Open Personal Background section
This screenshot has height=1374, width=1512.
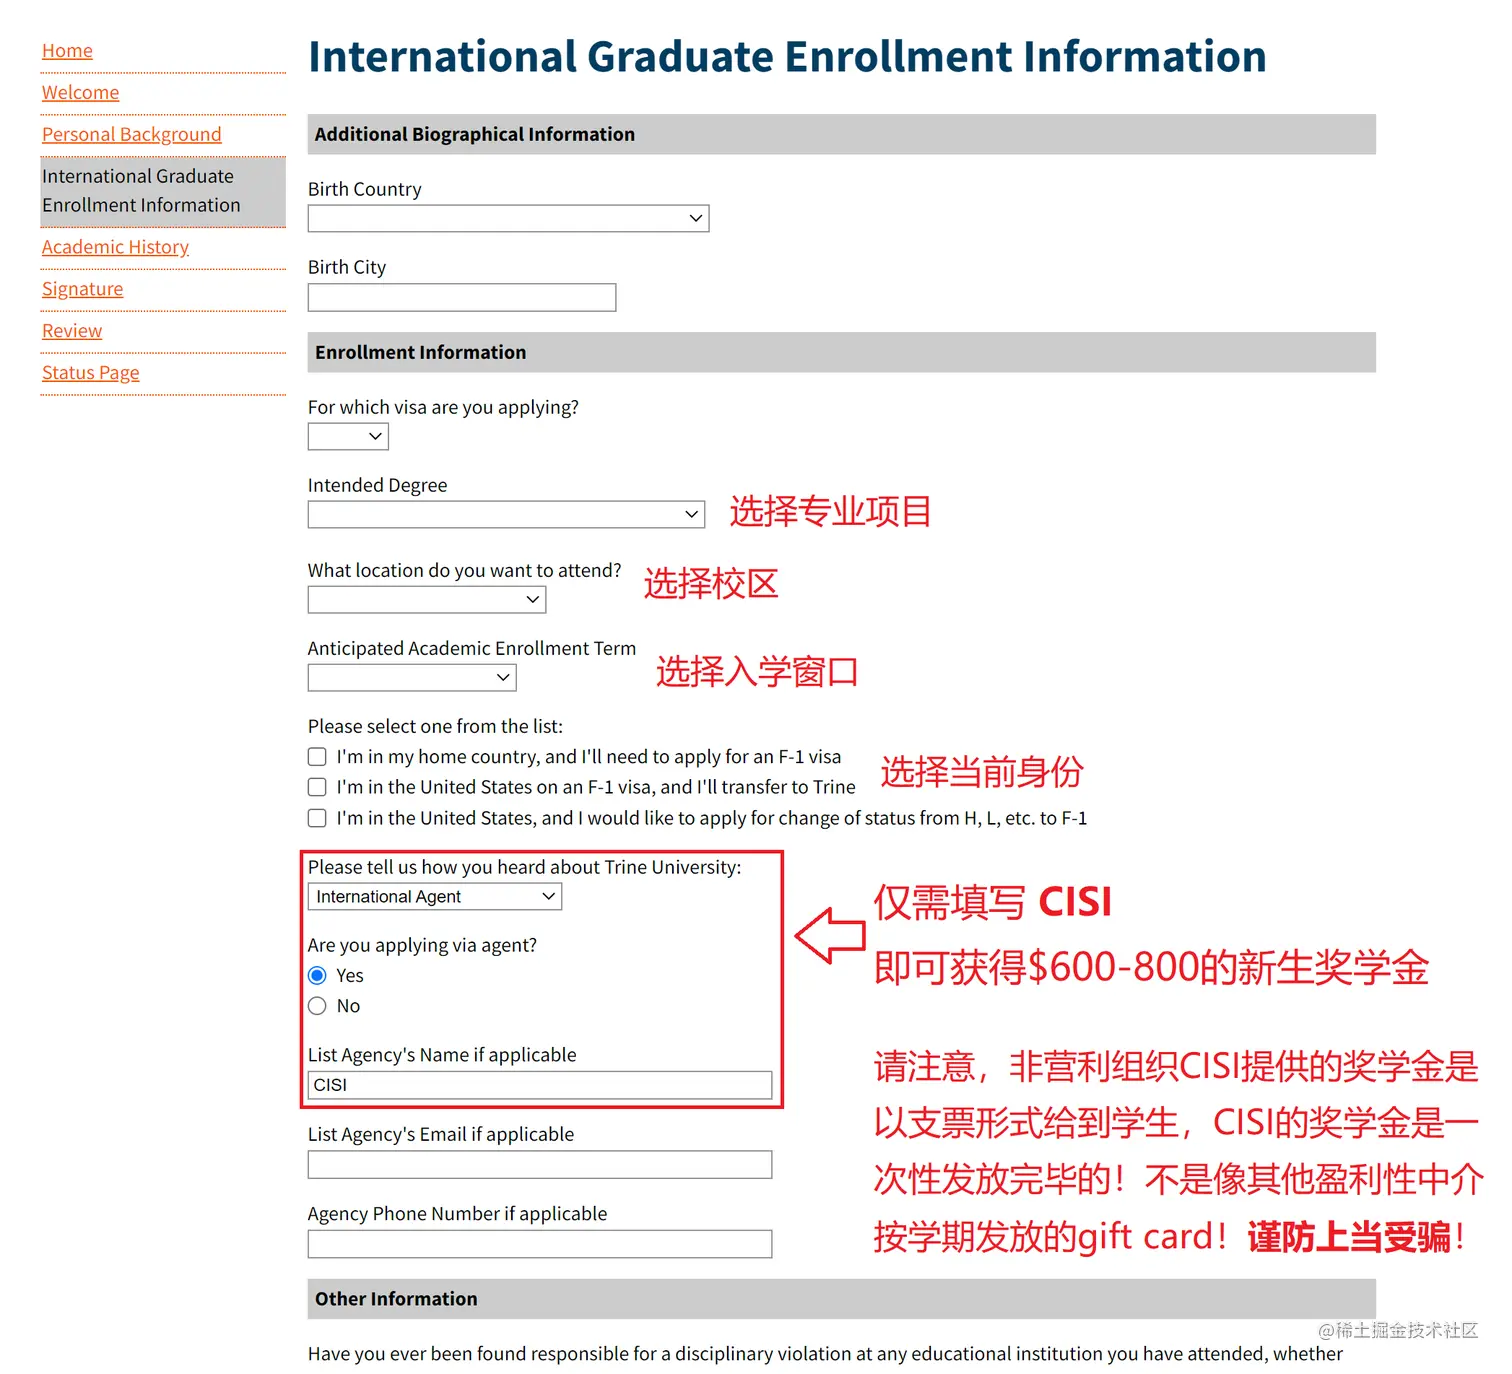(131, 135)
